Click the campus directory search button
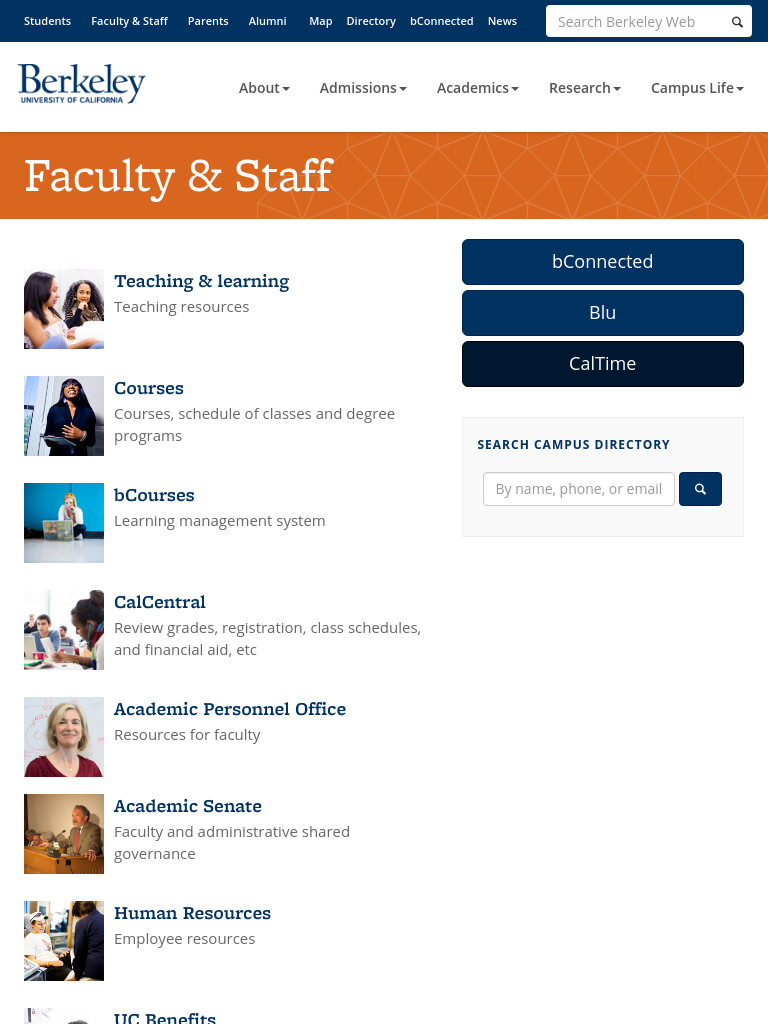The image size is (768, 1024). 700,488
